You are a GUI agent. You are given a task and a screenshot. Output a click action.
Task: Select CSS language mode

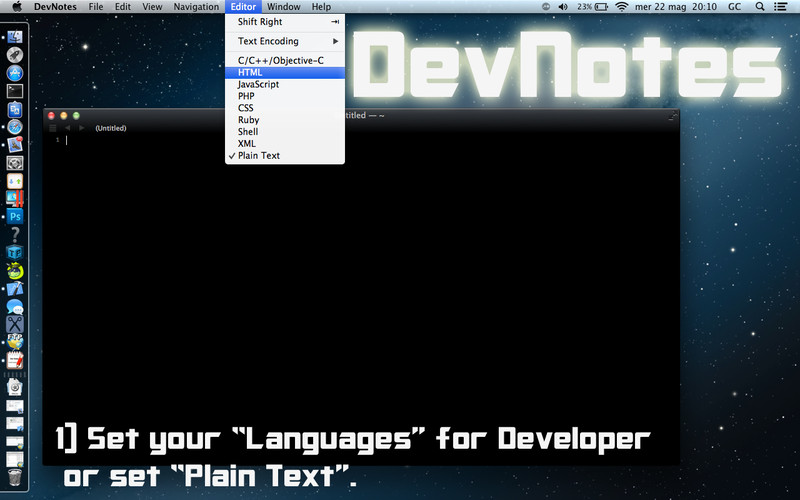(x=285, y=108)
